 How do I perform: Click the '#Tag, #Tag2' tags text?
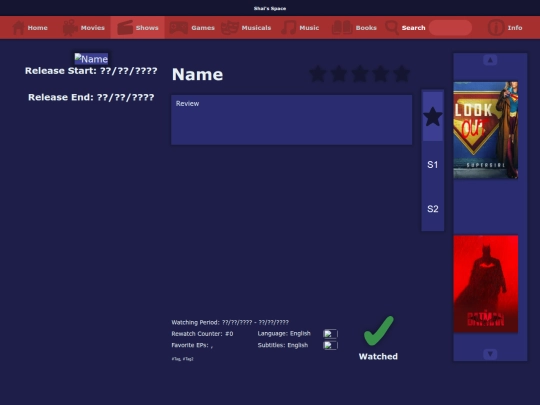(182, 359)
